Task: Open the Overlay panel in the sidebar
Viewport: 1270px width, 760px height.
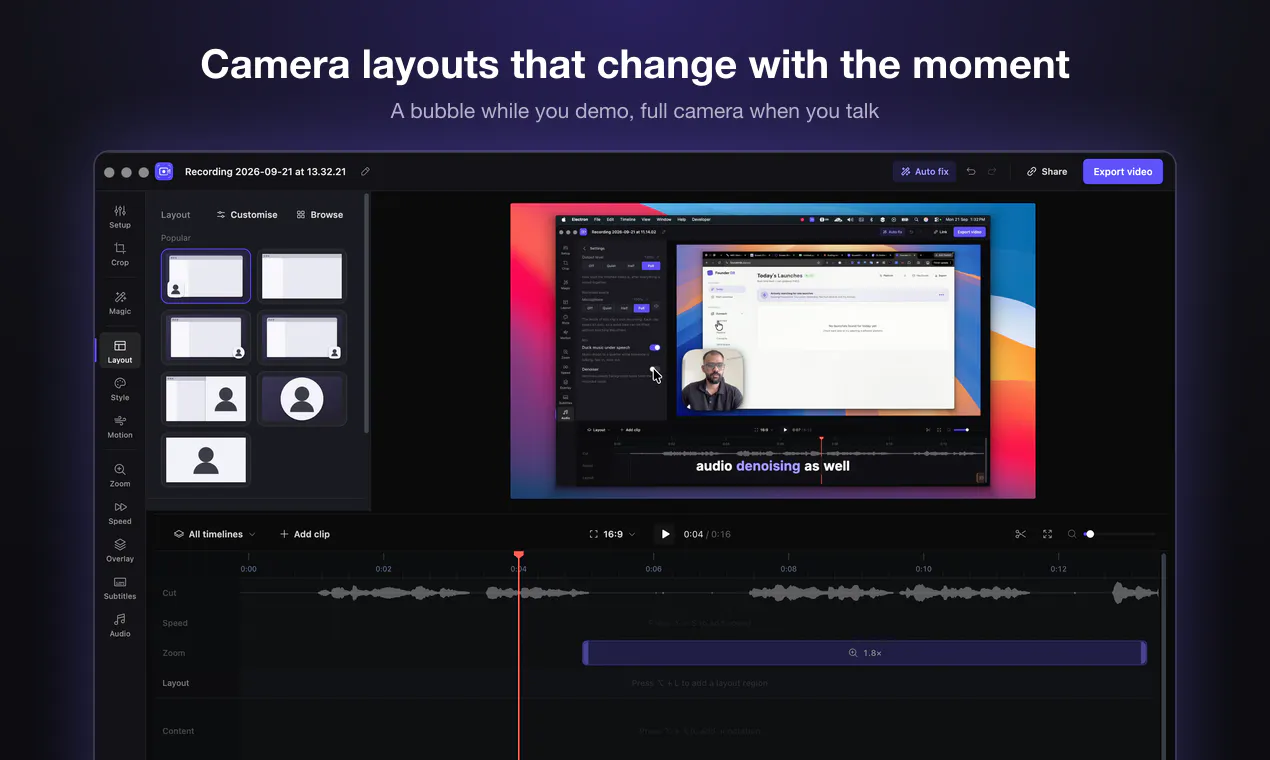Action: 120,550
